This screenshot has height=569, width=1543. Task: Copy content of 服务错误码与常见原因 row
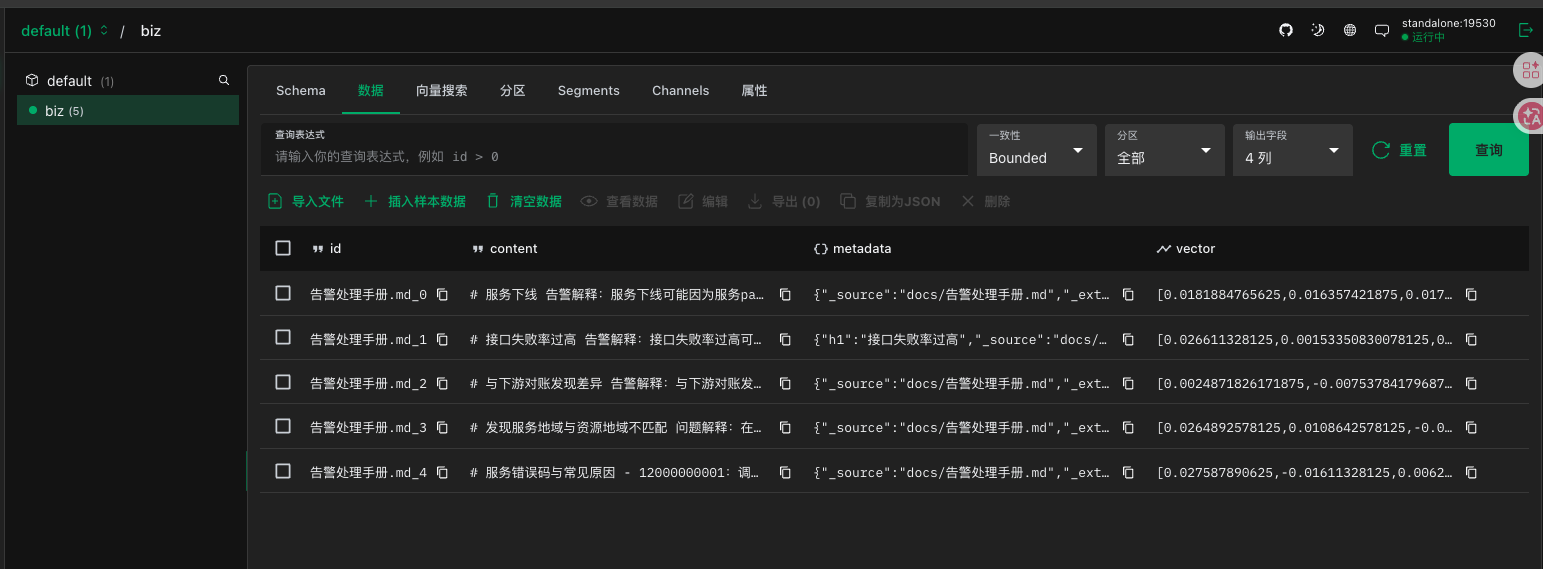click(785, 472)
